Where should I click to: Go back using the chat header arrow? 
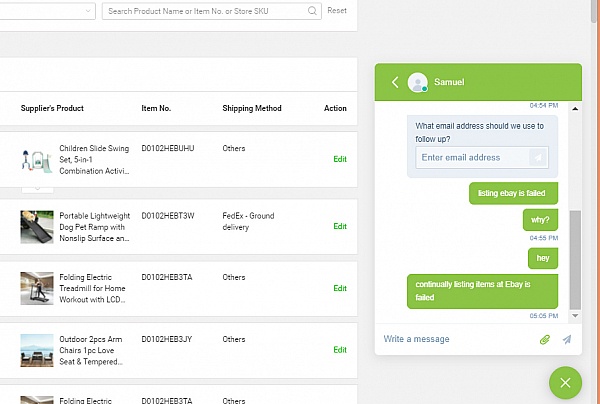395,82
